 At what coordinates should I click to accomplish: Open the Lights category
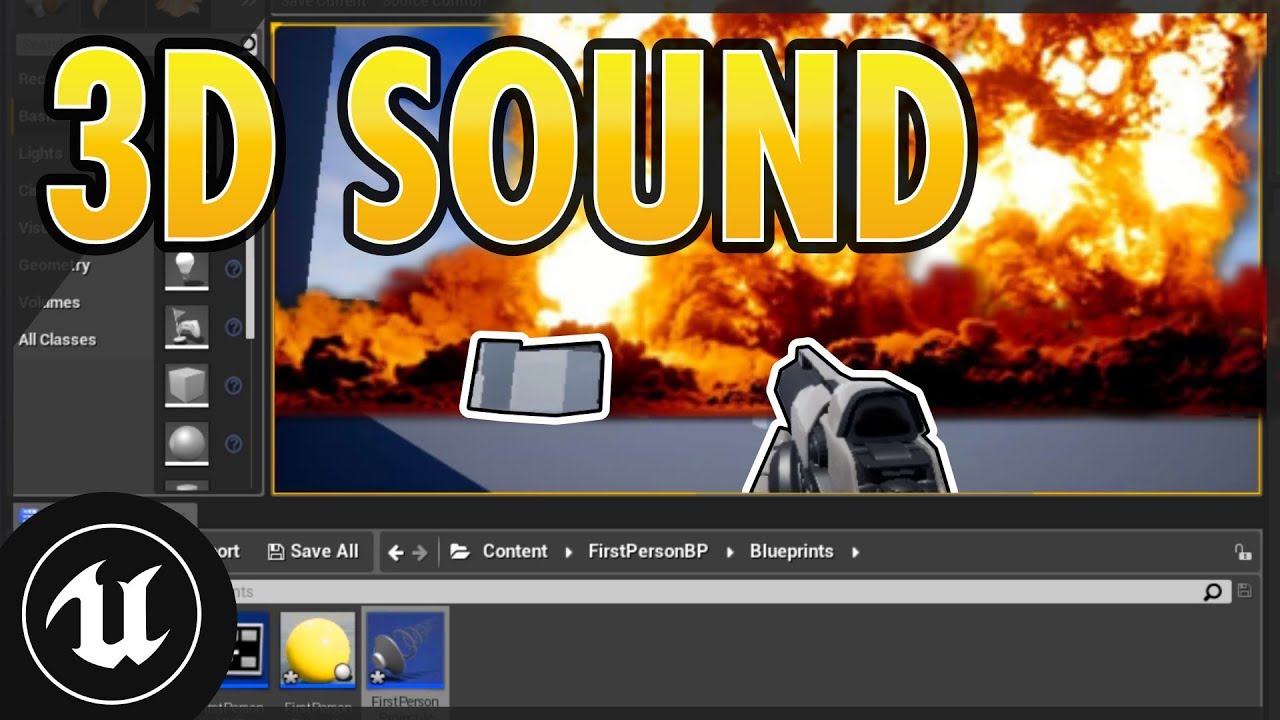click(x=40, y=154)
